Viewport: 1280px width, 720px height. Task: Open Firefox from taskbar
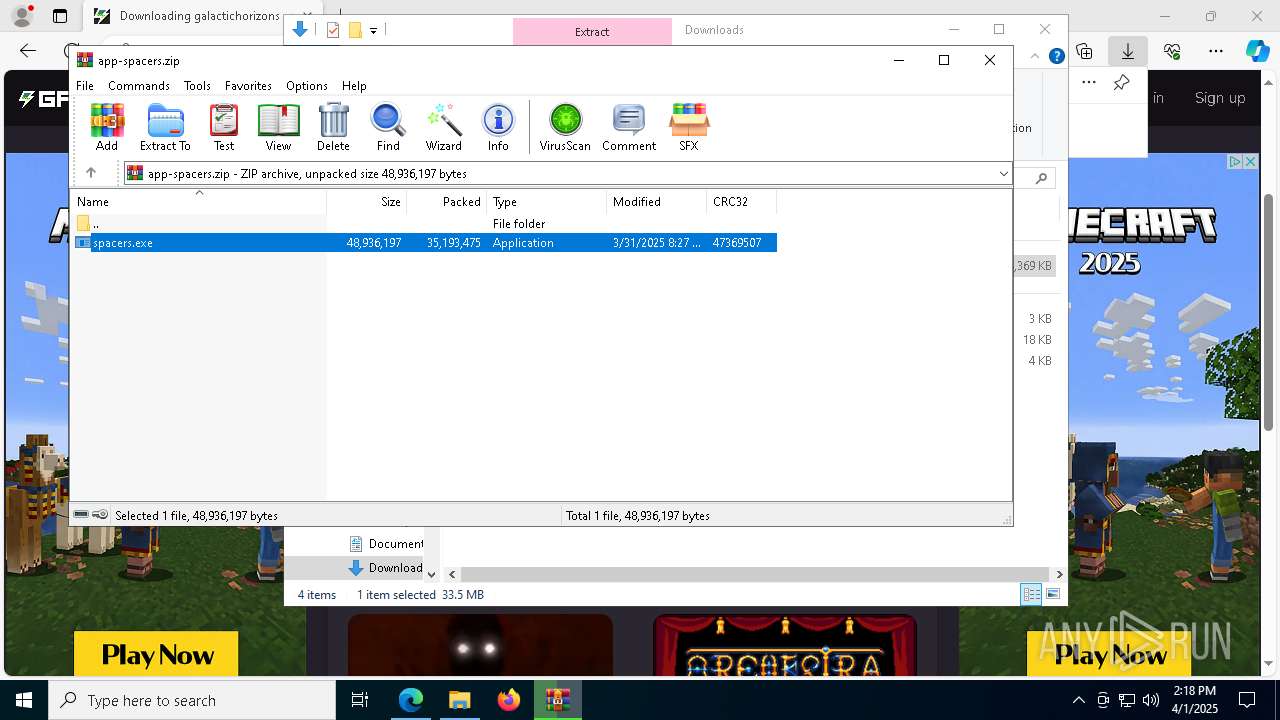pos(509,700)
